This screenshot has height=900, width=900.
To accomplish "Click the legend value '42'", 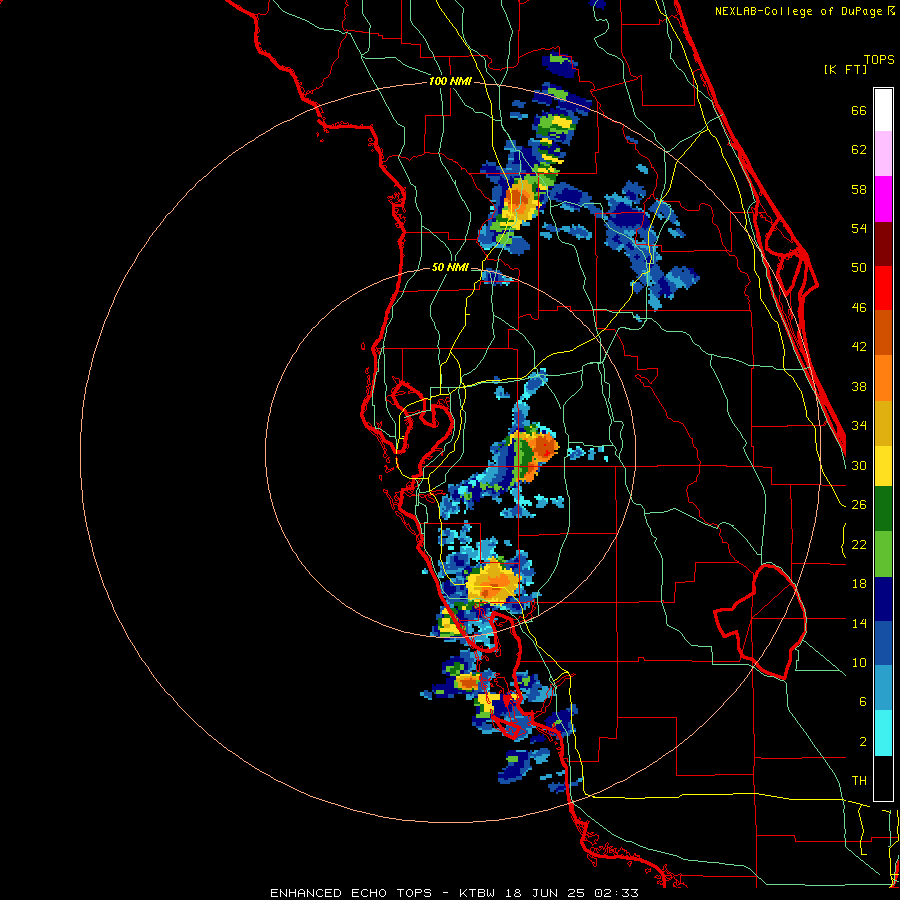I will 859,346.
